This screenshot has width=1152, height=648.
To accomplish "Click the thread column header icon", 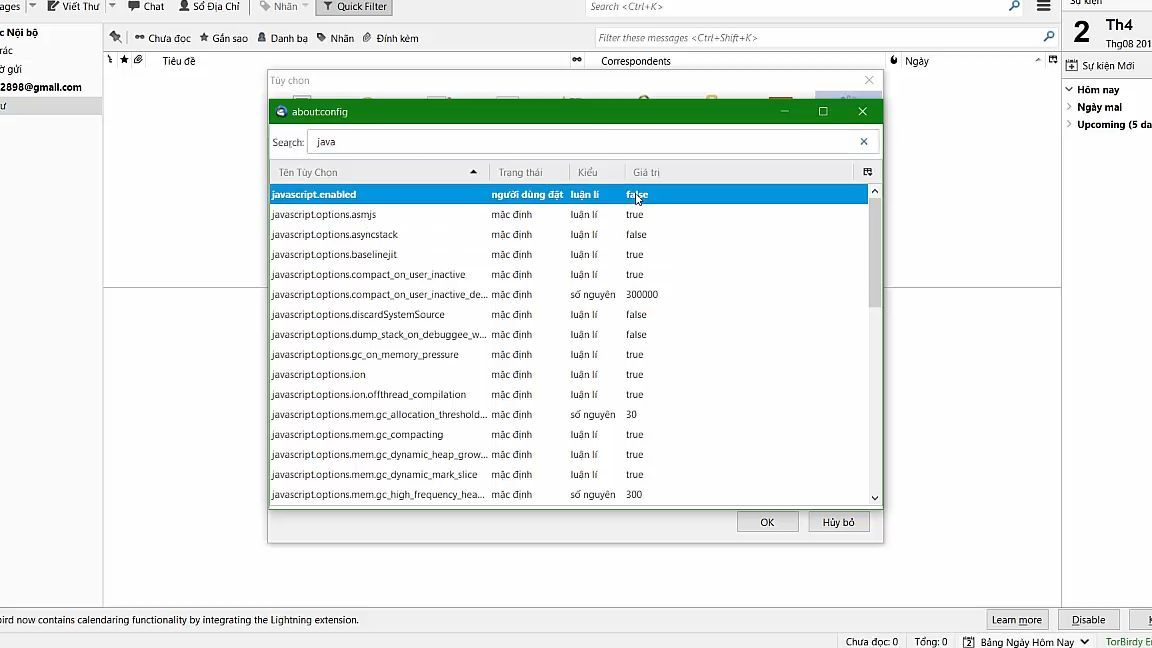I will pos(110,60).
